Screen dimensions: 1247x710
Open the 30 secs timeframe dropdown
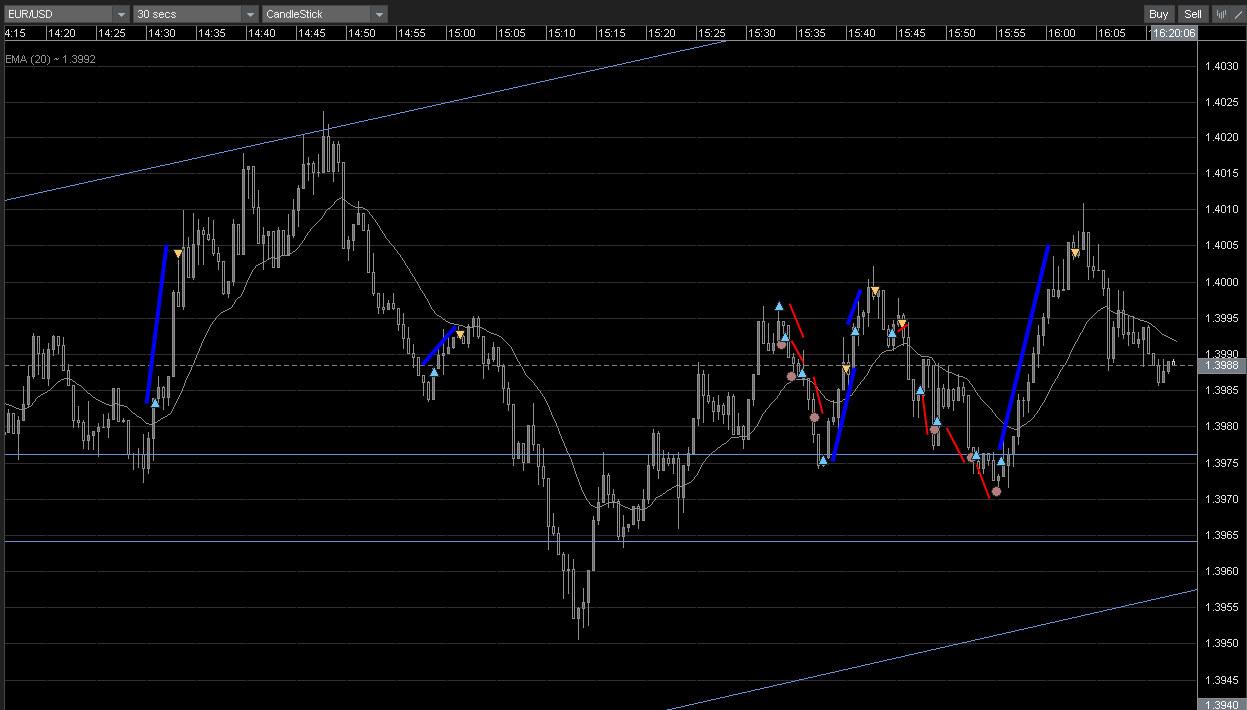[195, 14]
